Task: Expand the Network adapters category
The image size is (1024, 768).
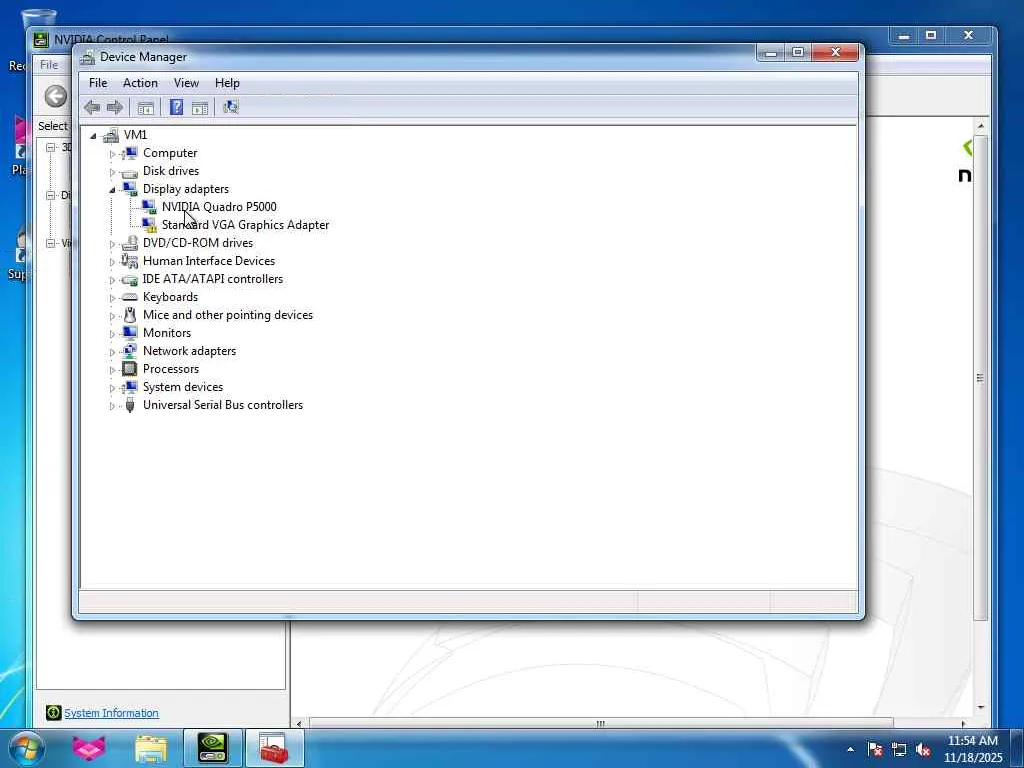Action: (x=112, y=352)
